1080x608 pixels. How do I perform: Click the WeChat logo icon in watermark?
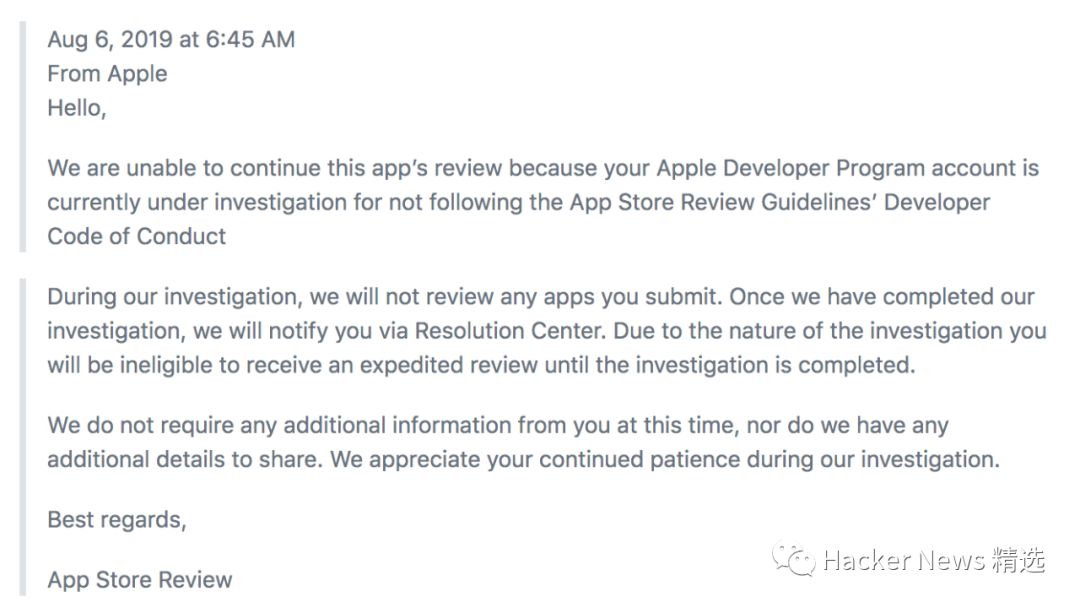pyautogui.click(x=793, y=559)
